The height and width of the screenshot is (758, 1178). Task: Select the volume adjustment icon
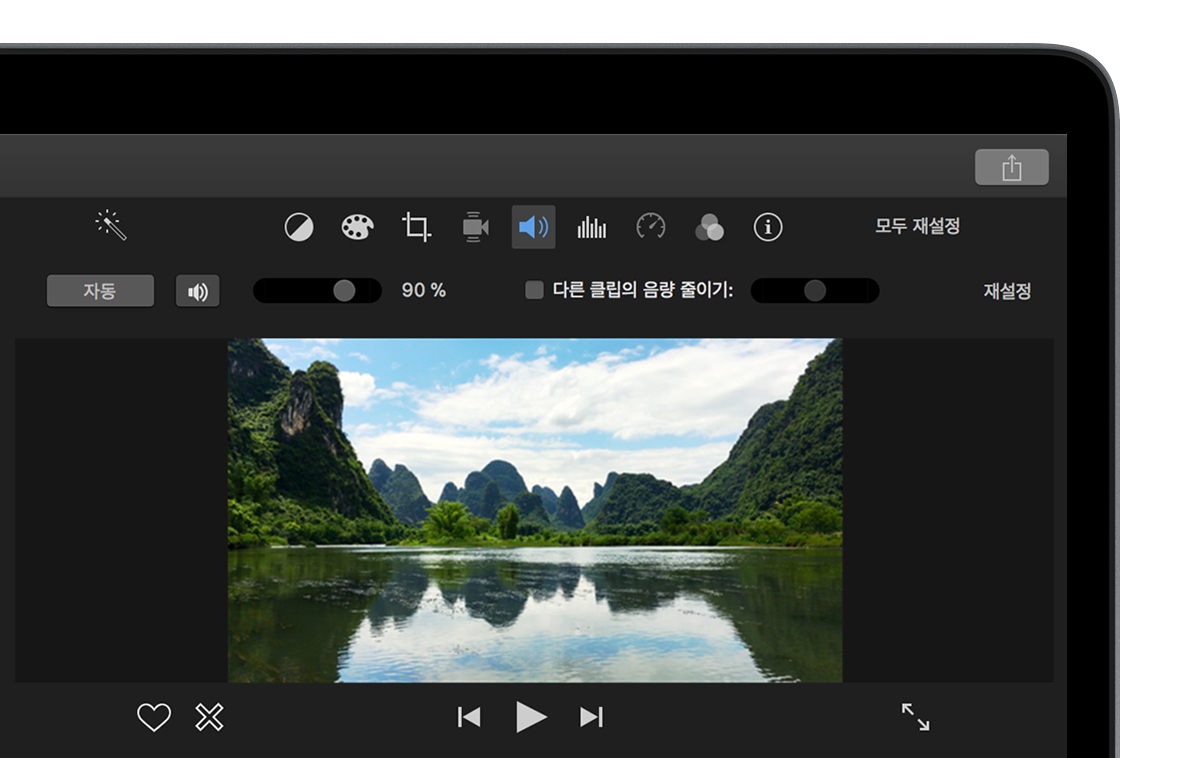point(533,227)
